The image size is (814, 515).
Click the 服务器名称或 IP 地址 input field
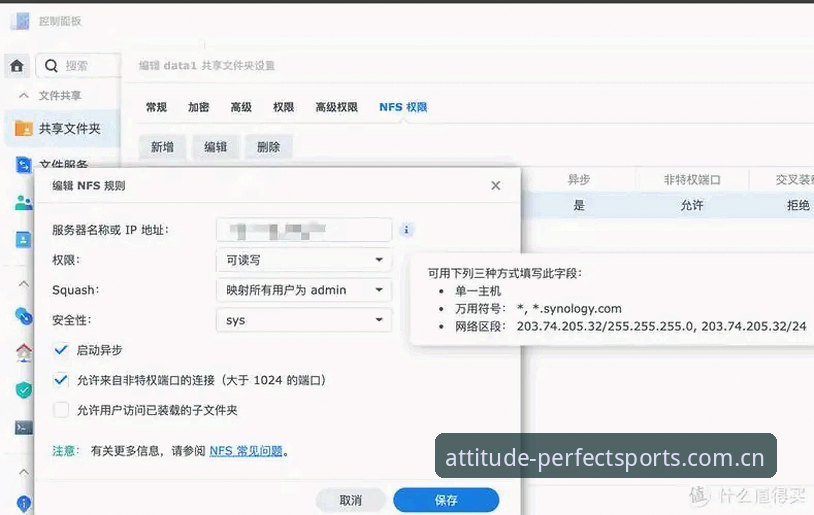[304, 230]
